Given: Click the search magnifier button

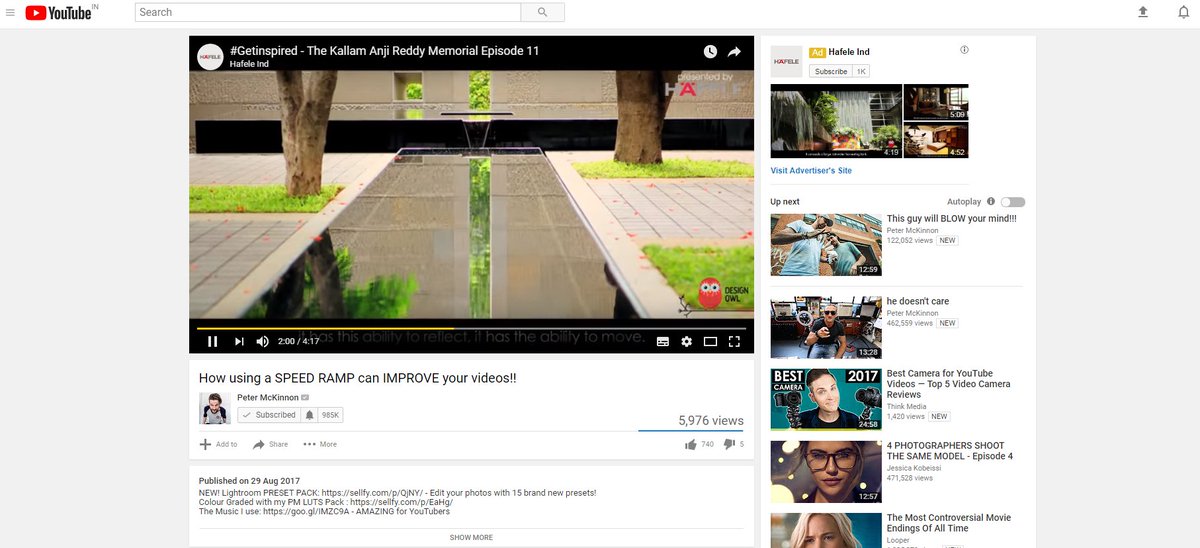Looking at the screenshot, I should (543, 12).
